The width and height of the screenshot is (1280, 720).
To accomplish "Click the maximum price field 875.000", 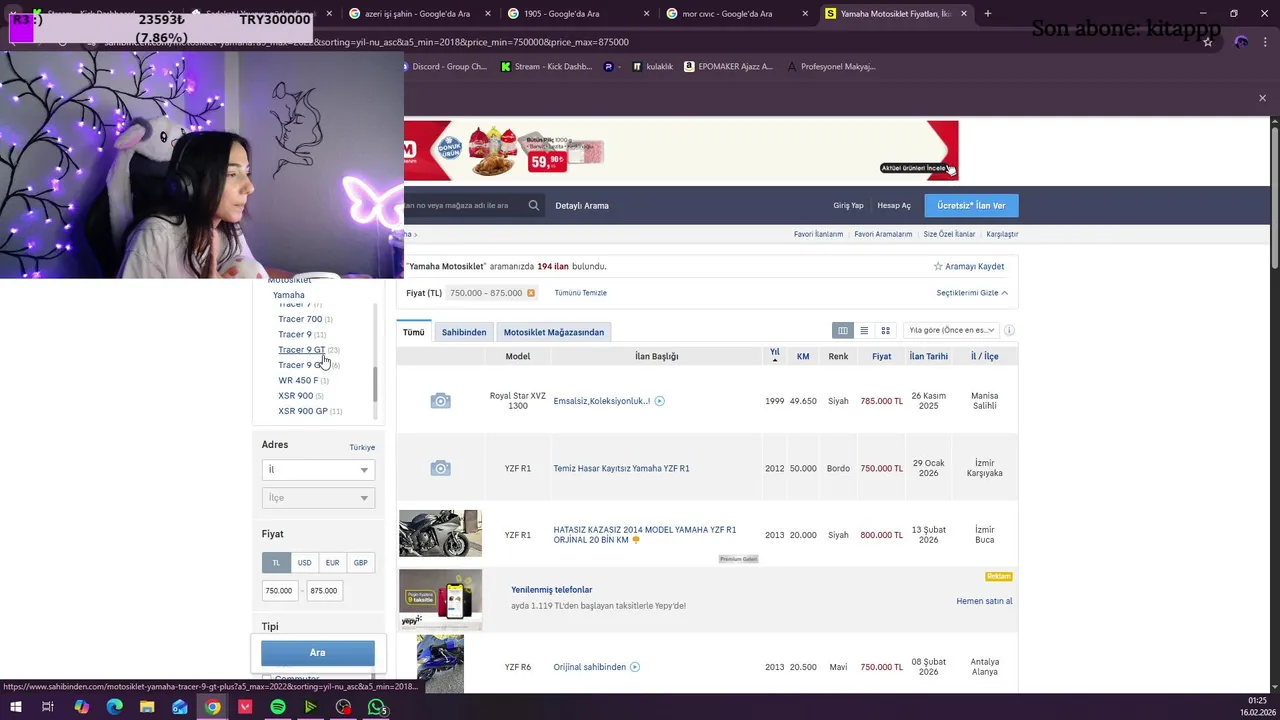I will click(326, 591).
